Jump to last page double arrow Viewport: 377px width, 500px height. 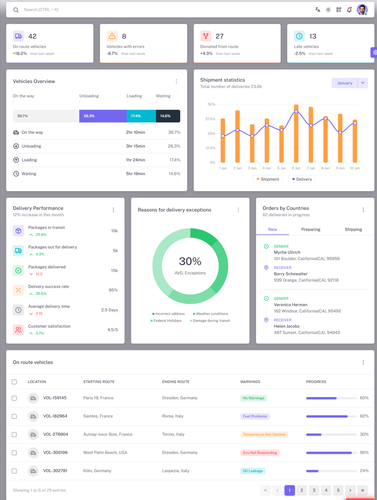click(x=362, y=490)
